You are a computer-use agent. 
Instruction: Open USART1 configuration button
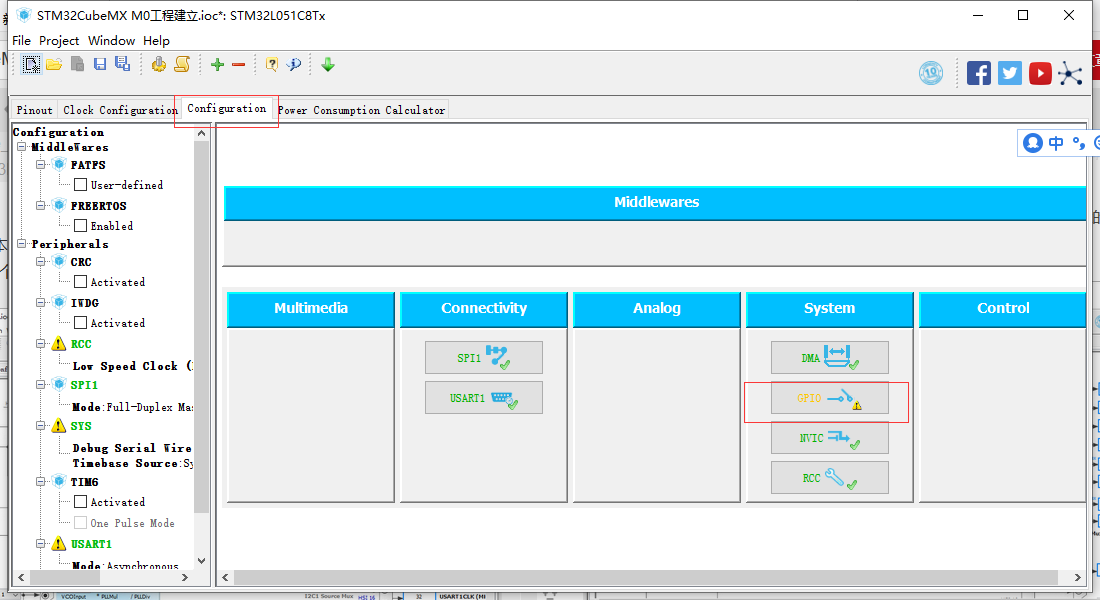(x=483, y=398)
